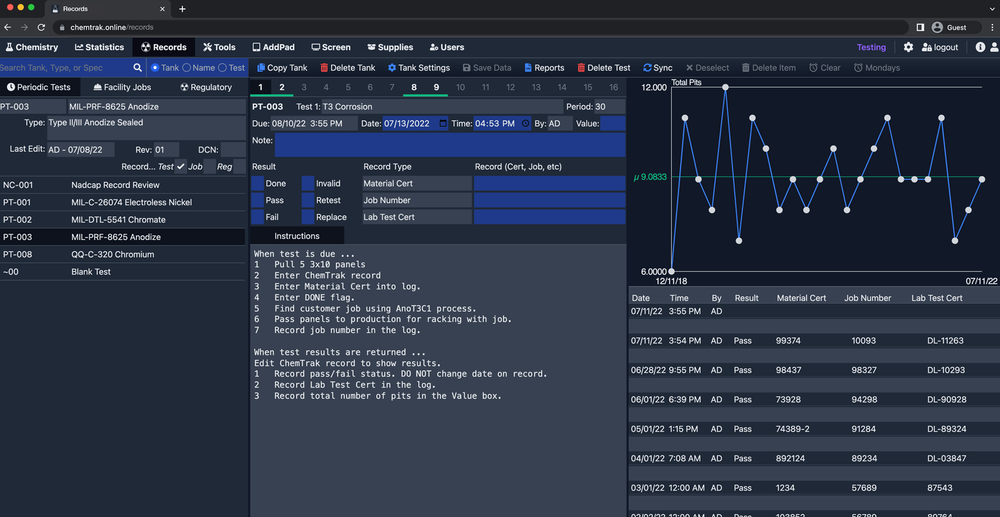Open the Users menu
This screenshot has width=1000, height=517.
click(447, 47)
